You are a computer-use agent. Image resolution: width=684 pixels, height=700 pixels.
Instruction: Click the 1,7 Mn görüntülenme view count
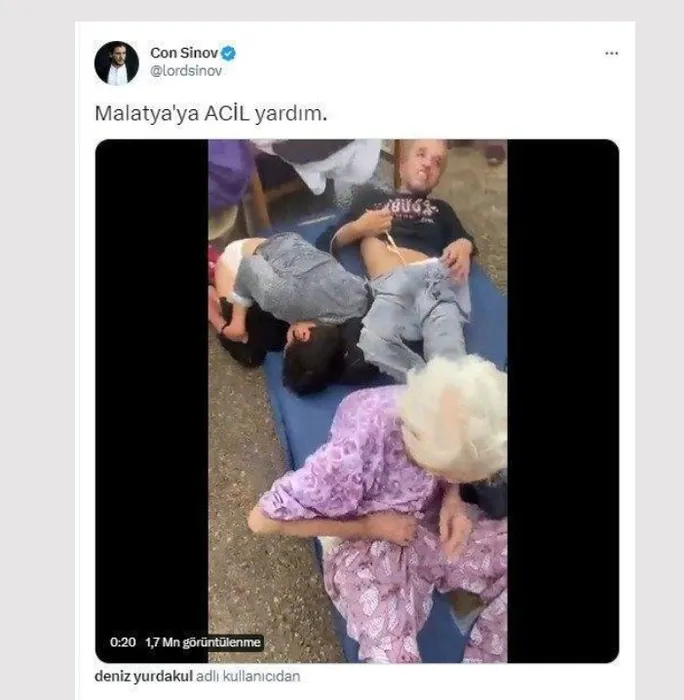click(x=203, y=642)
